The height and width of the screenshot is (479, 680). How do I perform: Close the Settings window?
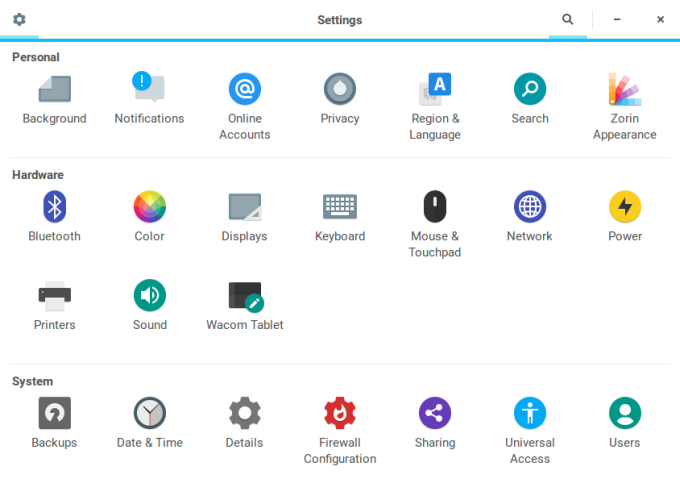click(x=660, y=20)
